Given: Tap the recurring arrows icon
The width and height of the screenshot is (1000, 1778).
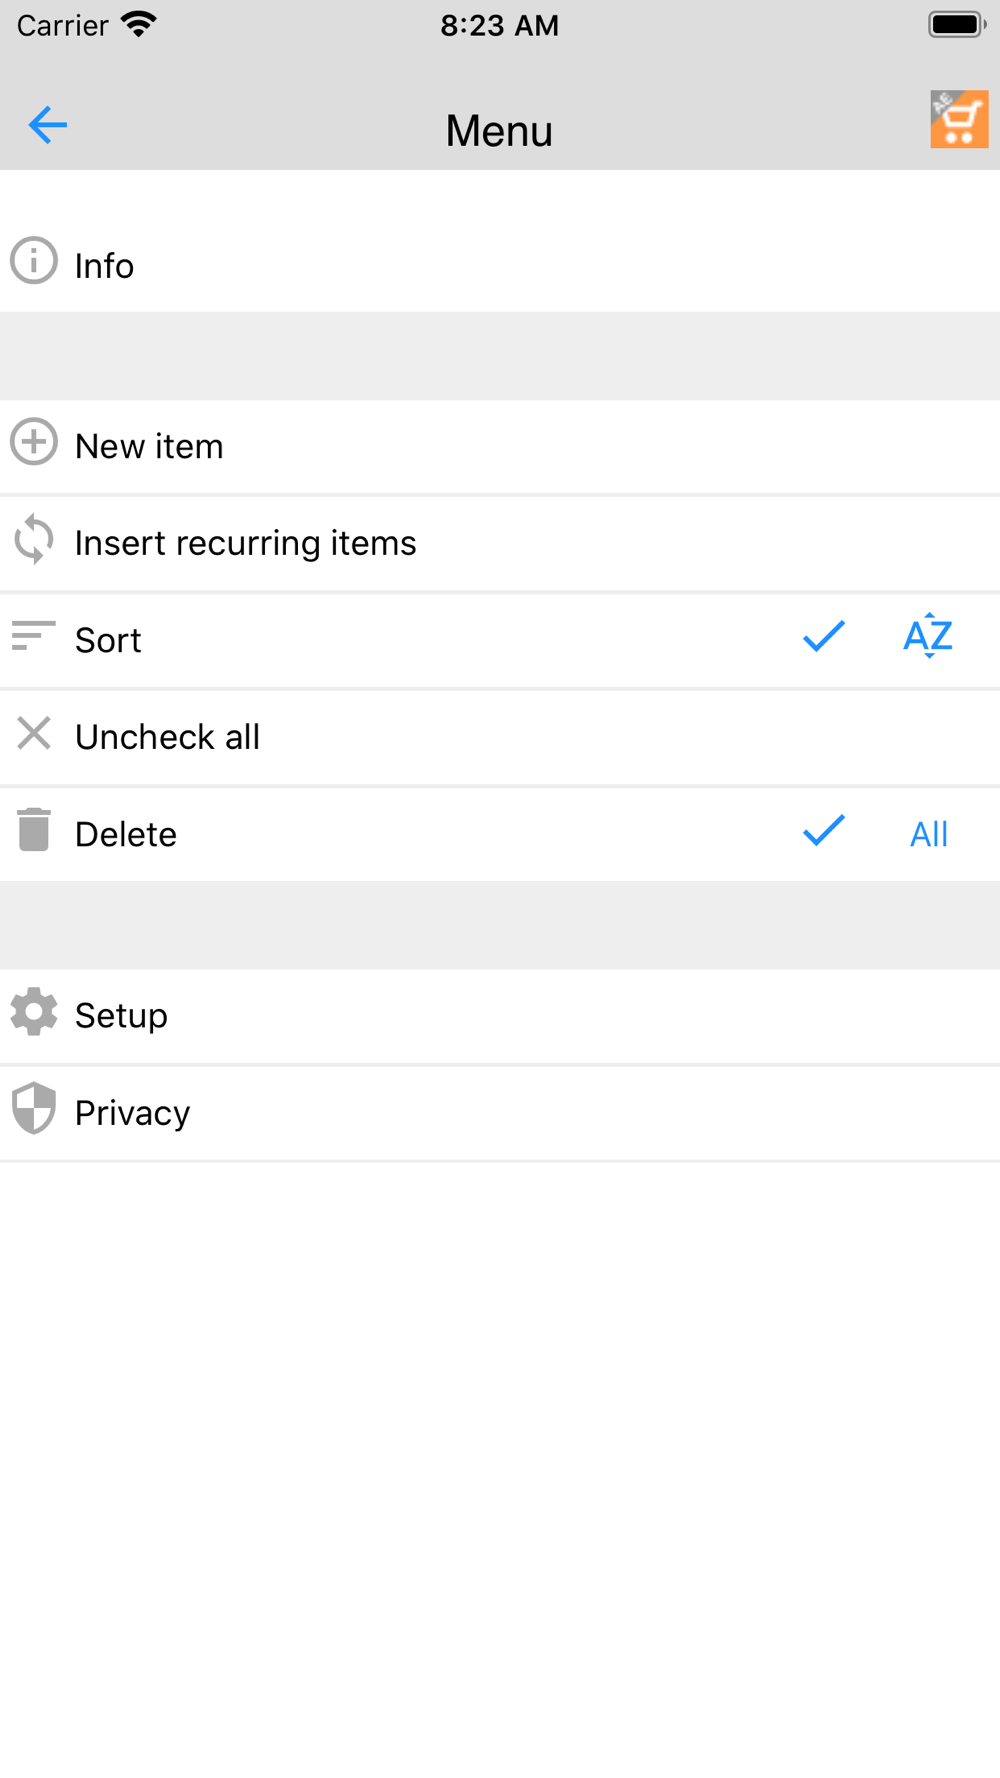Looking at the screenshot, I should [x=34, y=539].
